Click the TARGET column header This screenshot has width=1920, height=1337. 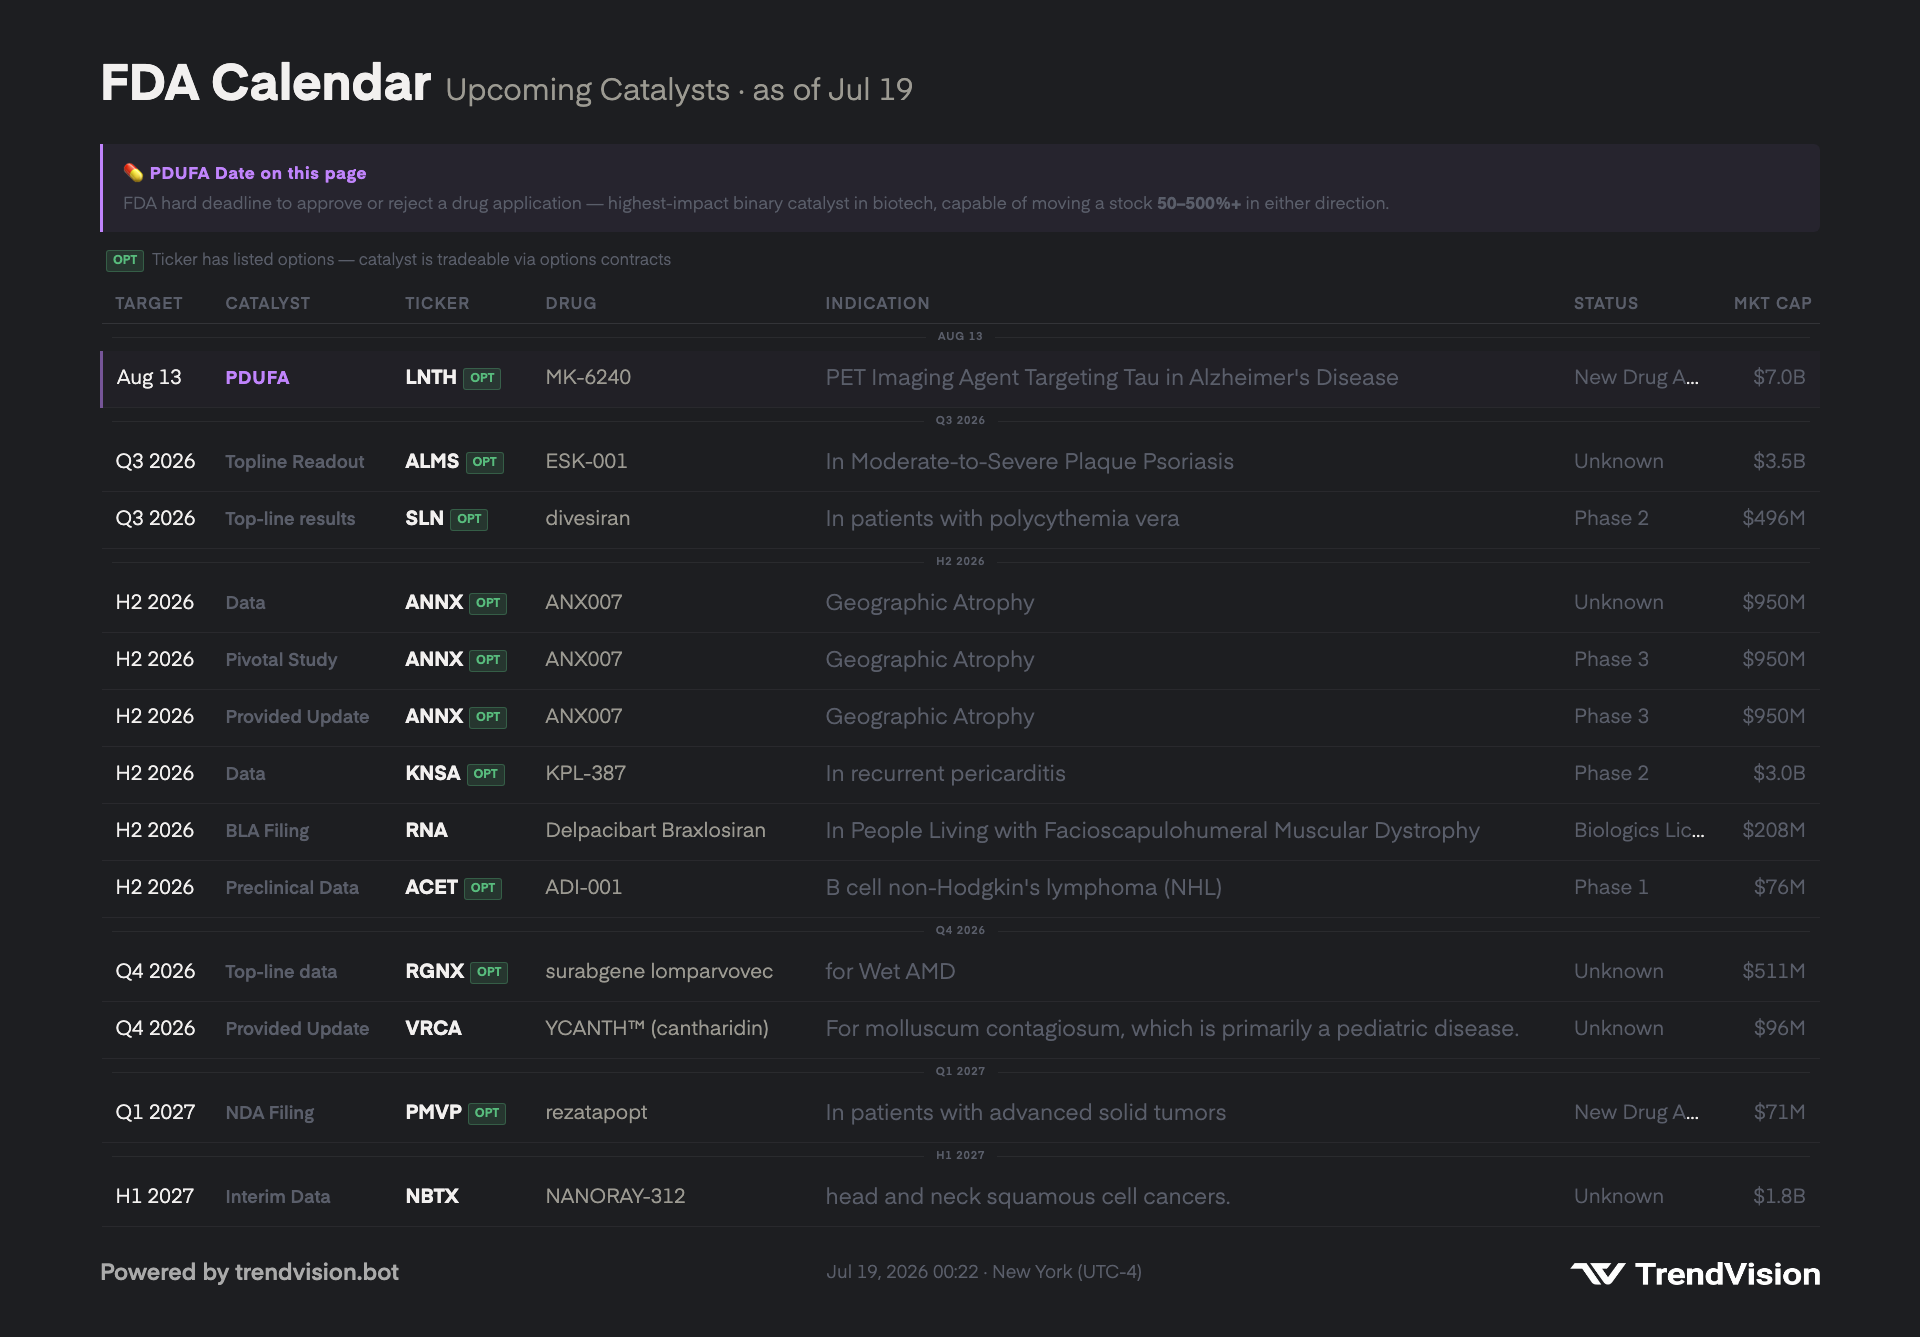pyautogui.click(x=149, y=303)
